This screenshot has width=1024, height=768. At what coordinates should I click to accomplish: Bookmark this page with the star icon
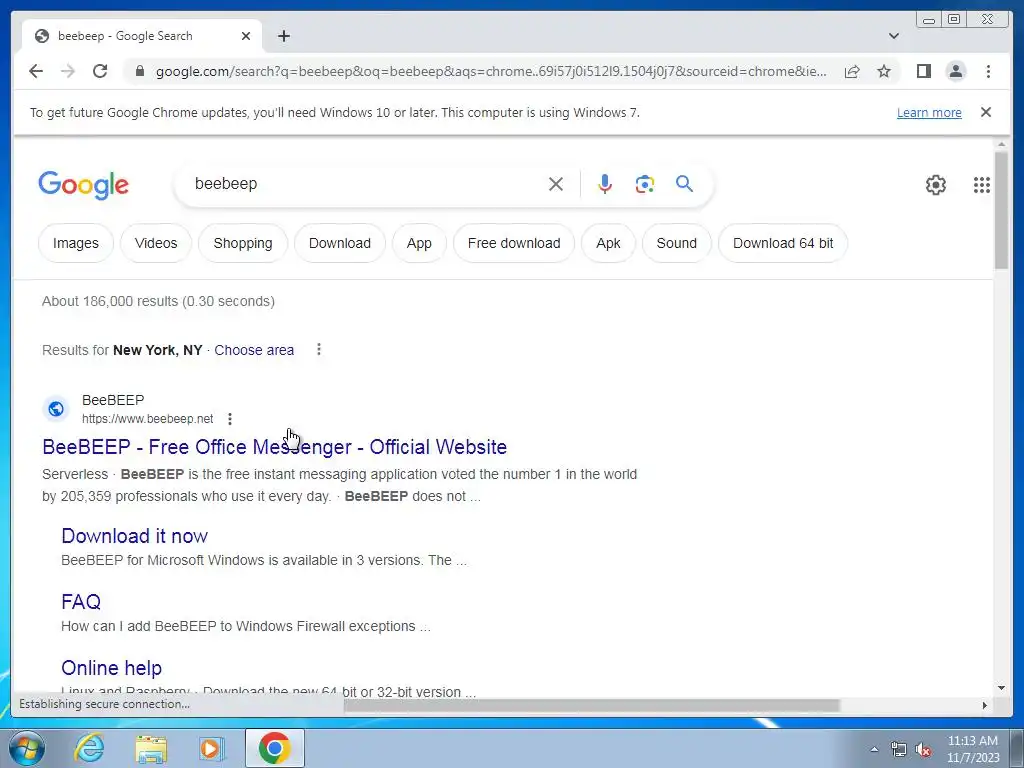(x=884, y=71)
